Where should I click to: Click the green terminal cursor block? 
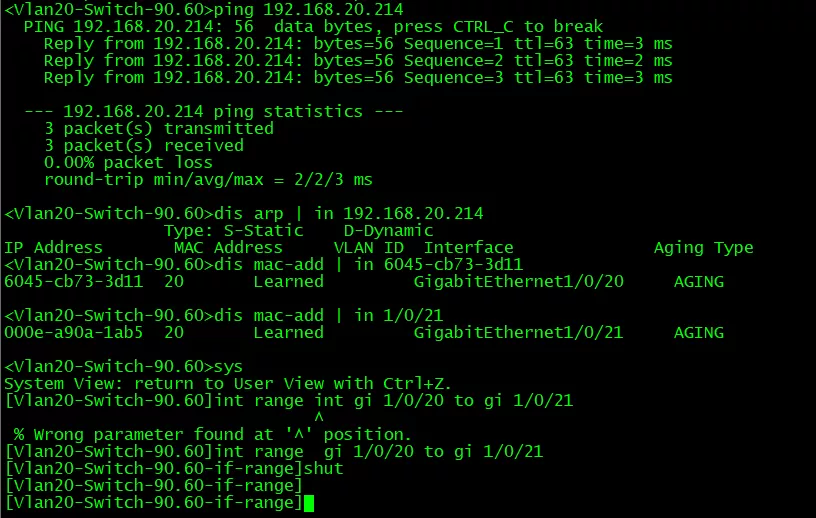[308, 503]
